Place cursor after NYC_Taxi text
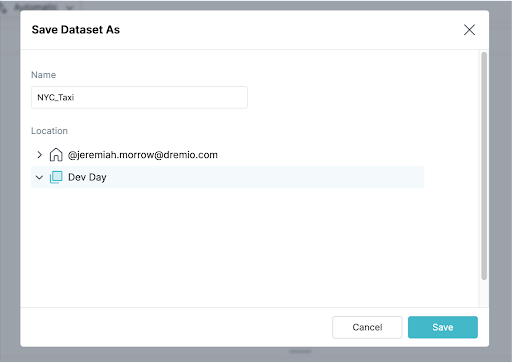 click(75, 97)
